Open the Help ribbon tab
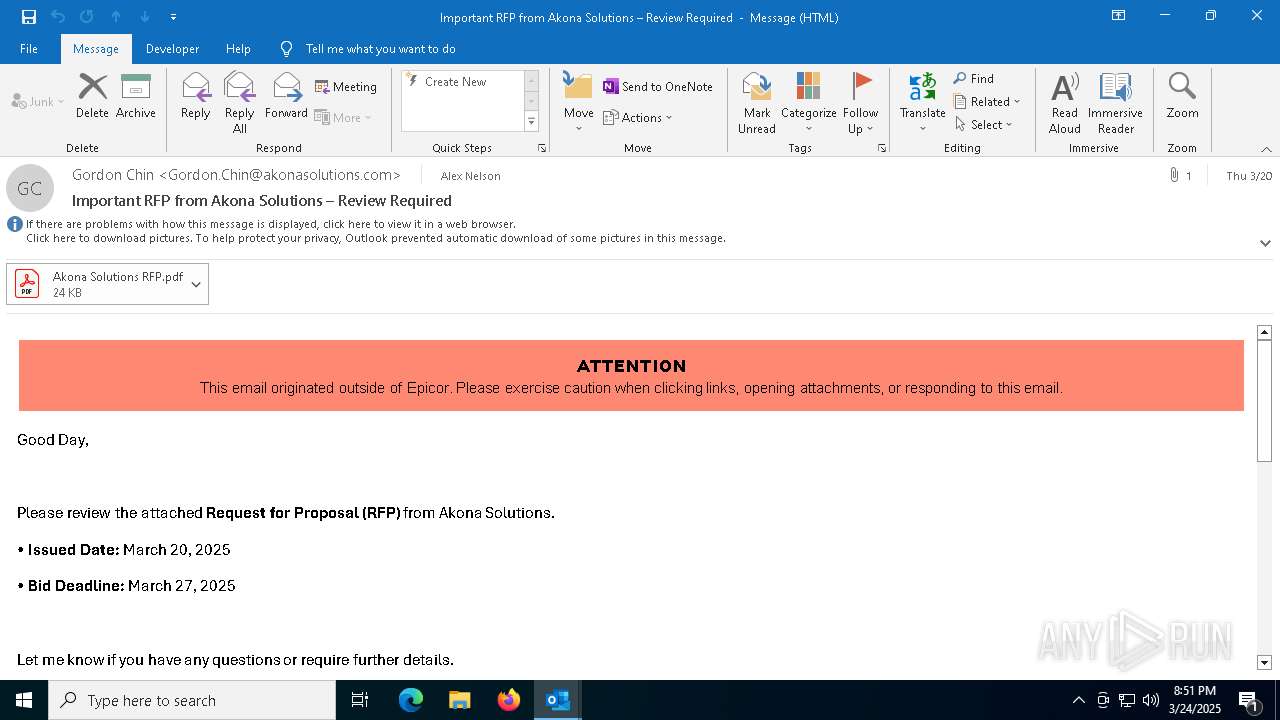 click(238, 49)
